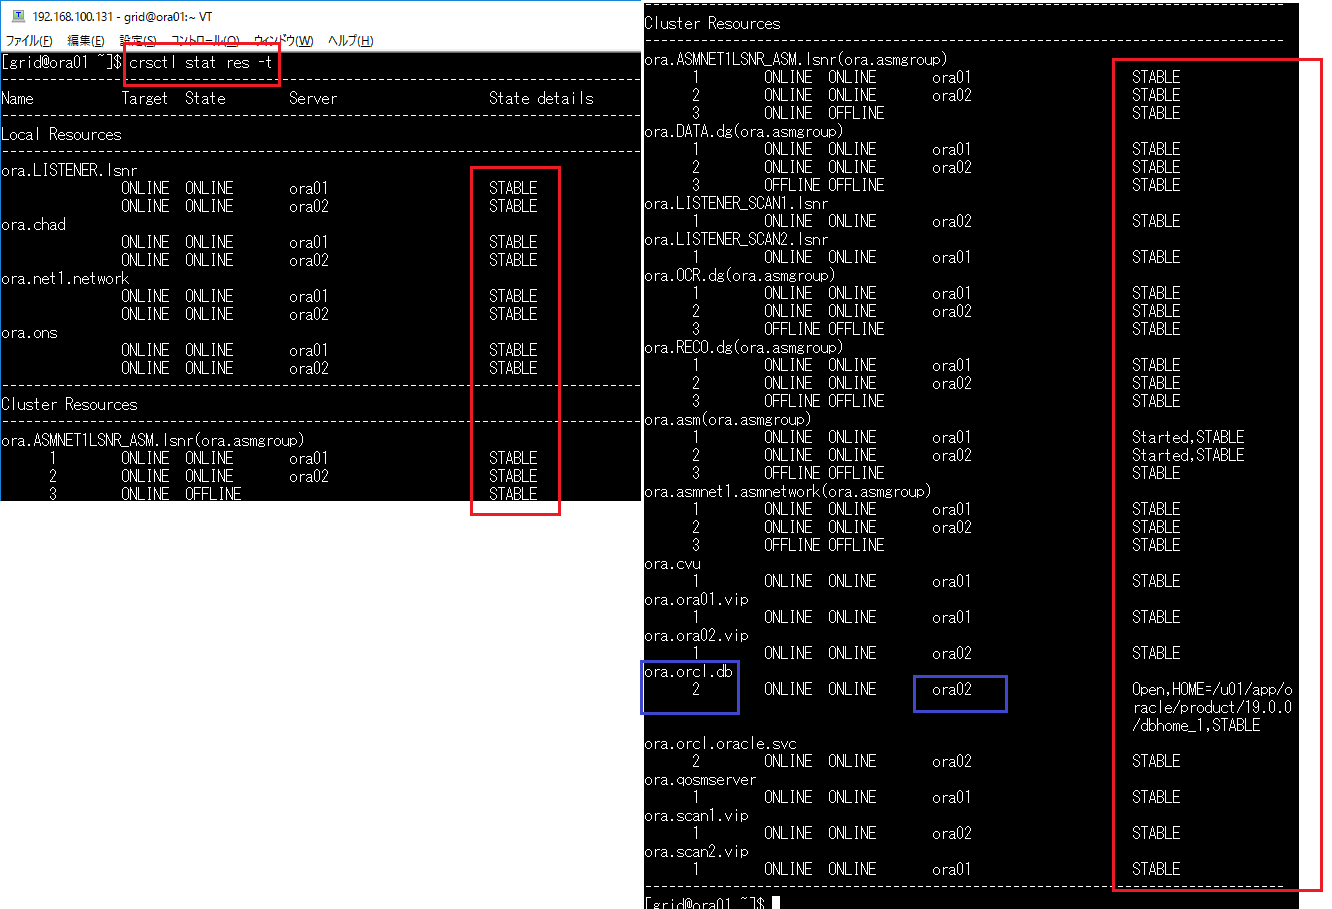1332x909 pixels.
Task: Click the 'ora.orcl.db' resource name
Action: pos(688,670)
